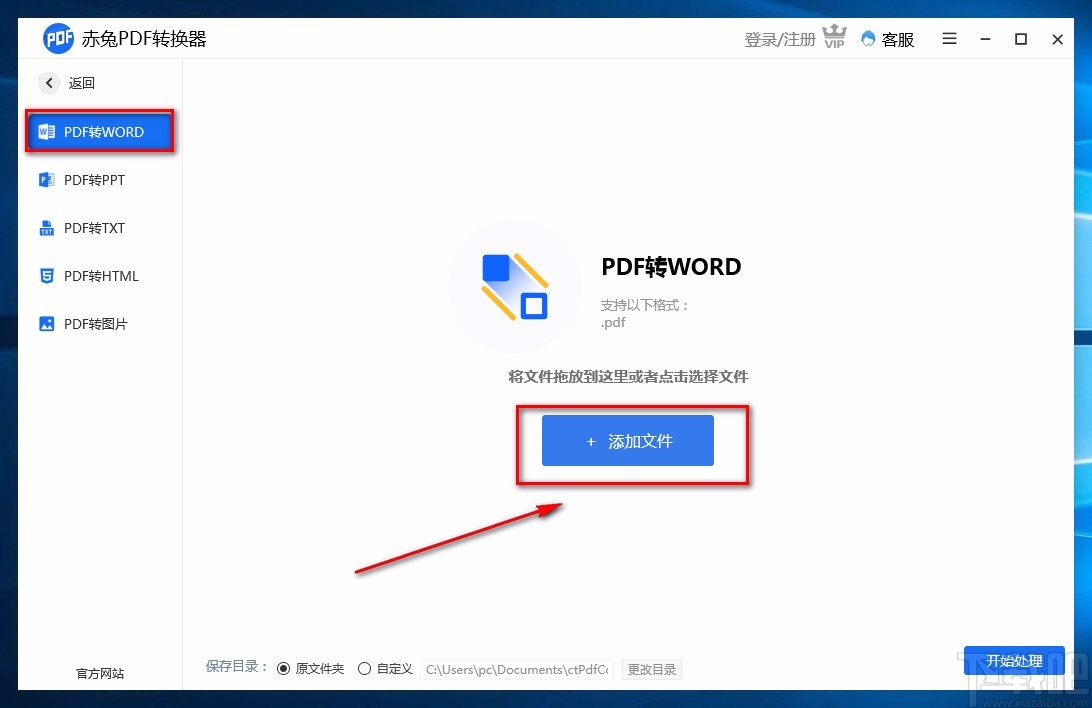Start processing with 开始处理

point(1014,661)
